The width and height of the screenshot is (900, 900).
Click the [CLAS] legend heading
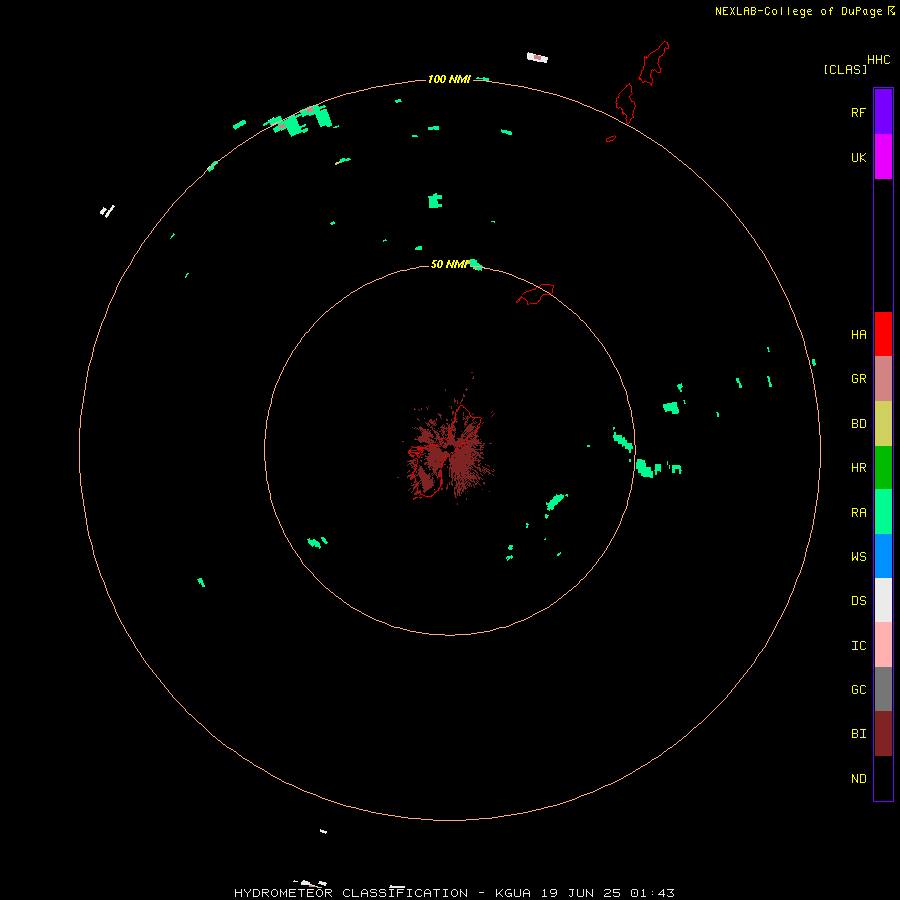pos(845,69)
